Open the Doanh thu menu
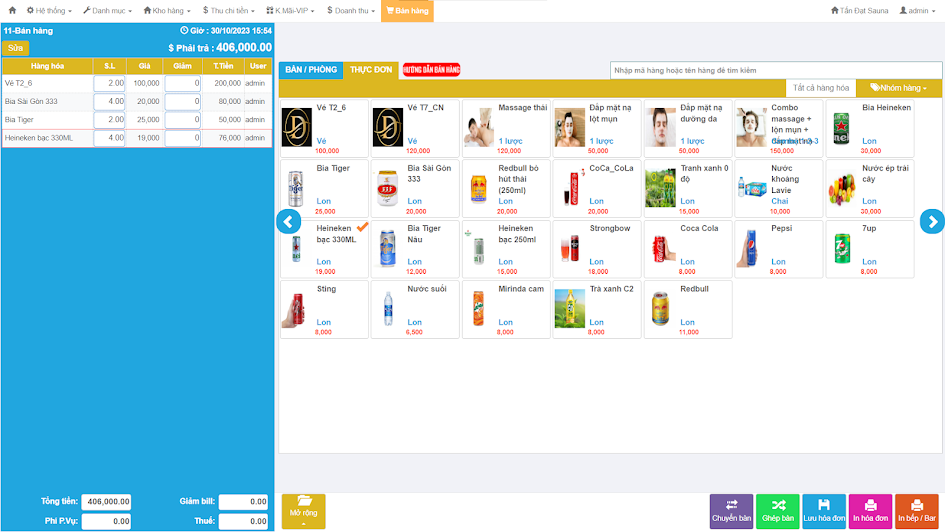 (x=351, y=10)
